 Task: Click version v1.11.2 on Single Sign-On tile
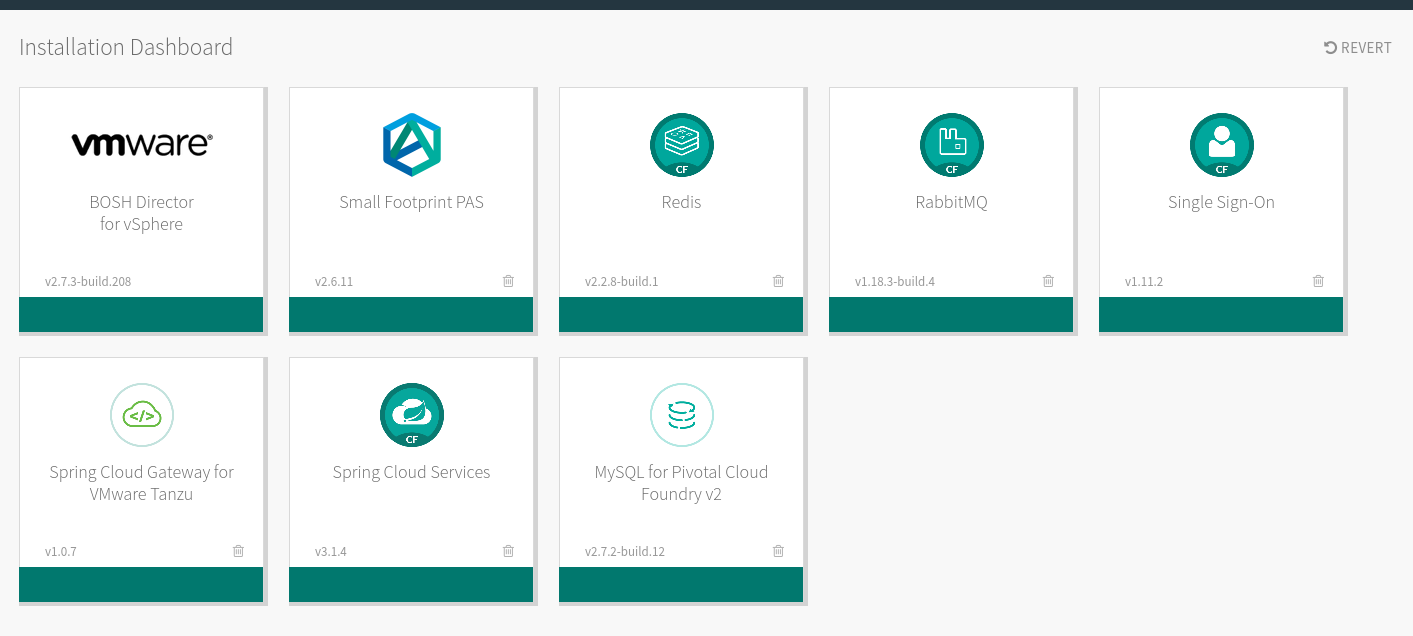(1144, 282)
